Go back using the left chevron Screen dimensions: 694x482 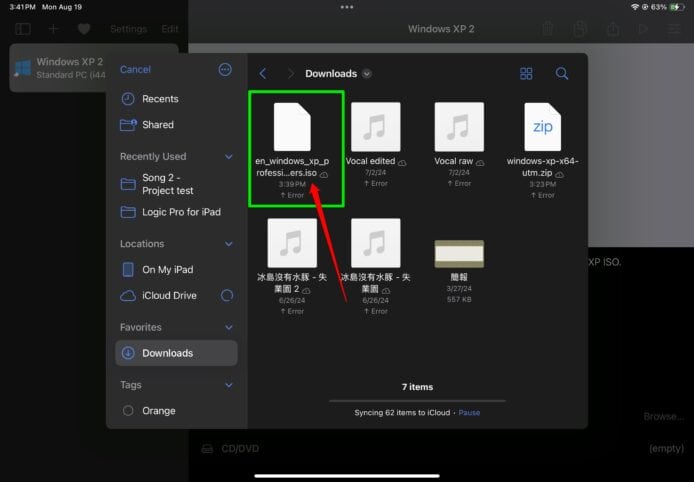pyautogui.click(x=263, y=73)
